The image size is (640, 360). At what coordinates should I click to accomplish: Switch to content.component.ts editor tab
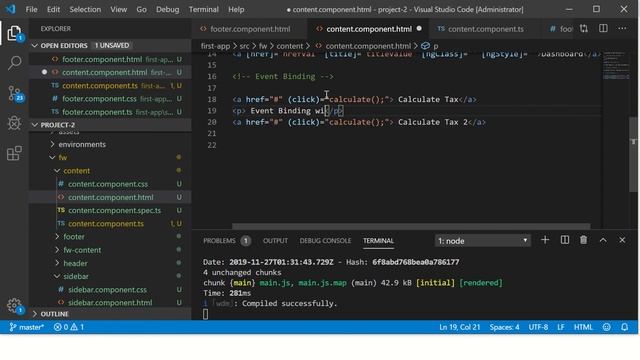coord(486,29)
